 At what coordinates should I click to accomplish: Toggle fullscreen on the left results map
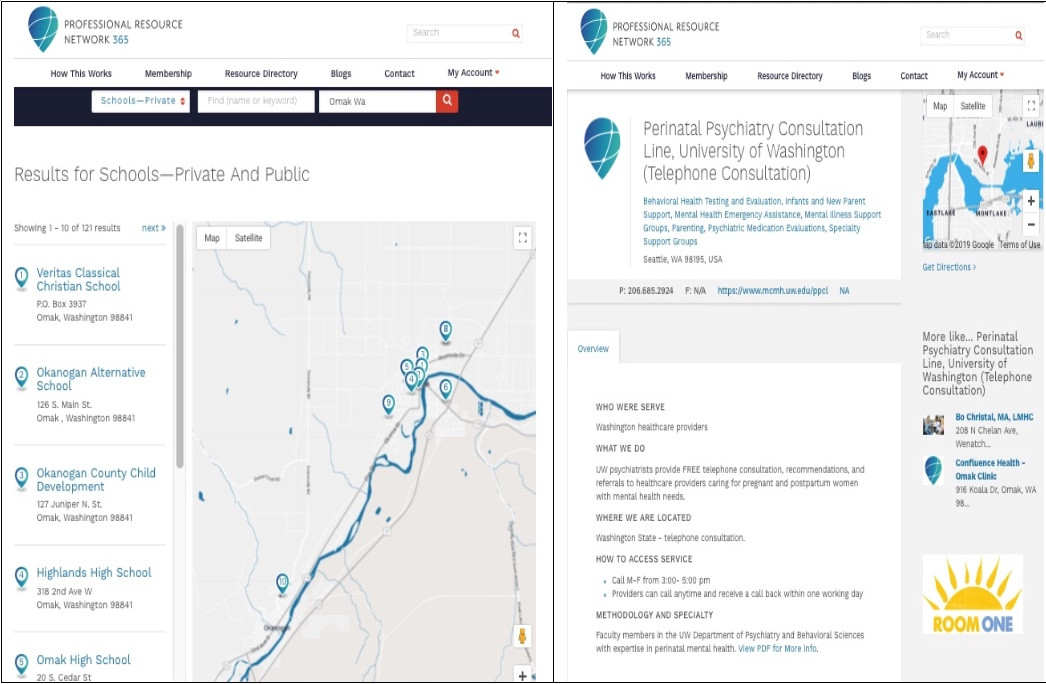[x=521, y=238]
